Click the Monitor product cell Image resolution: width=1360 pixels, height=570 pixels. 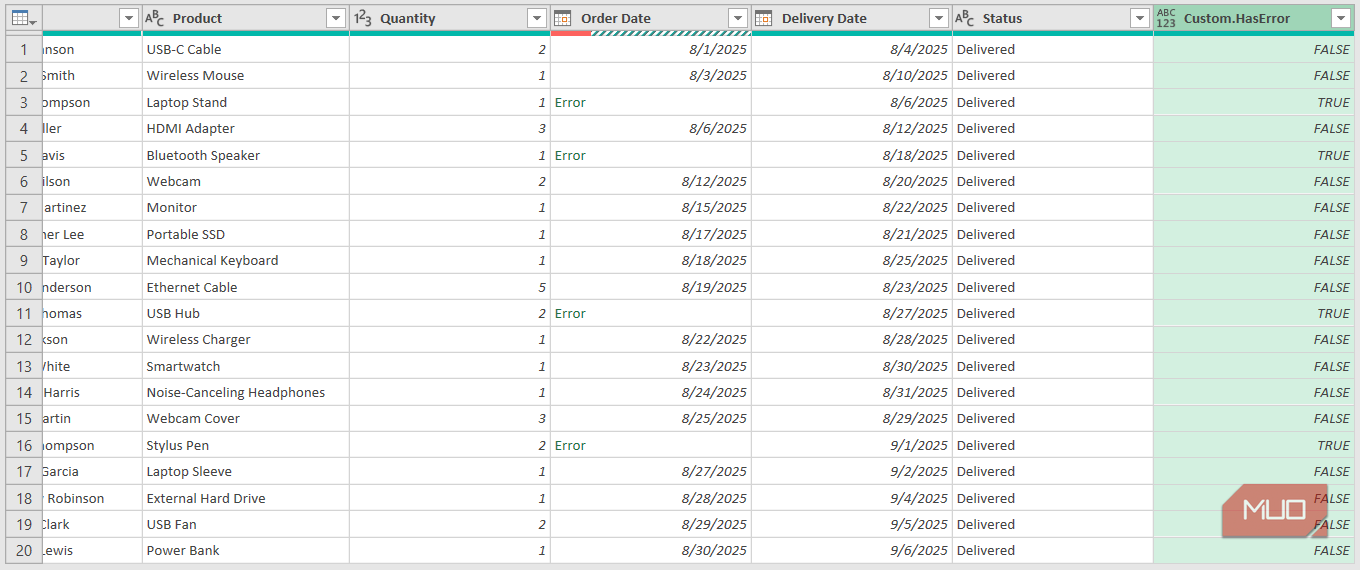(246, 207)
